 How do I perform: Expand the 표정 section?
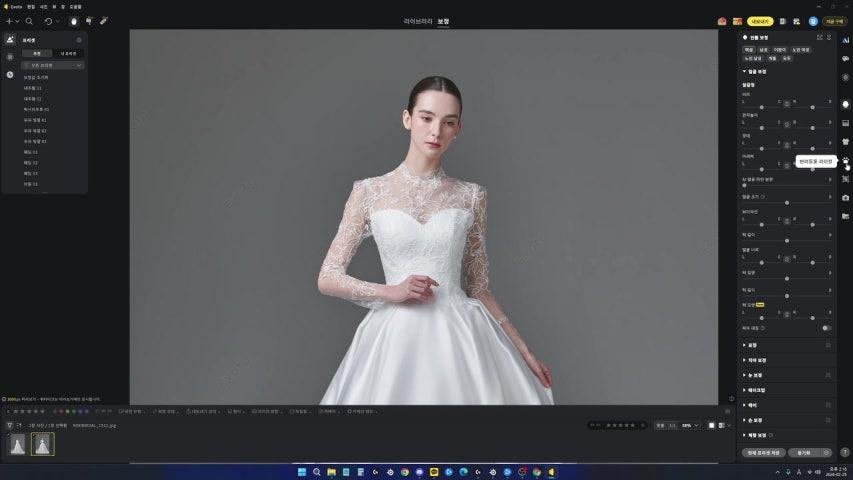(744, 345)
